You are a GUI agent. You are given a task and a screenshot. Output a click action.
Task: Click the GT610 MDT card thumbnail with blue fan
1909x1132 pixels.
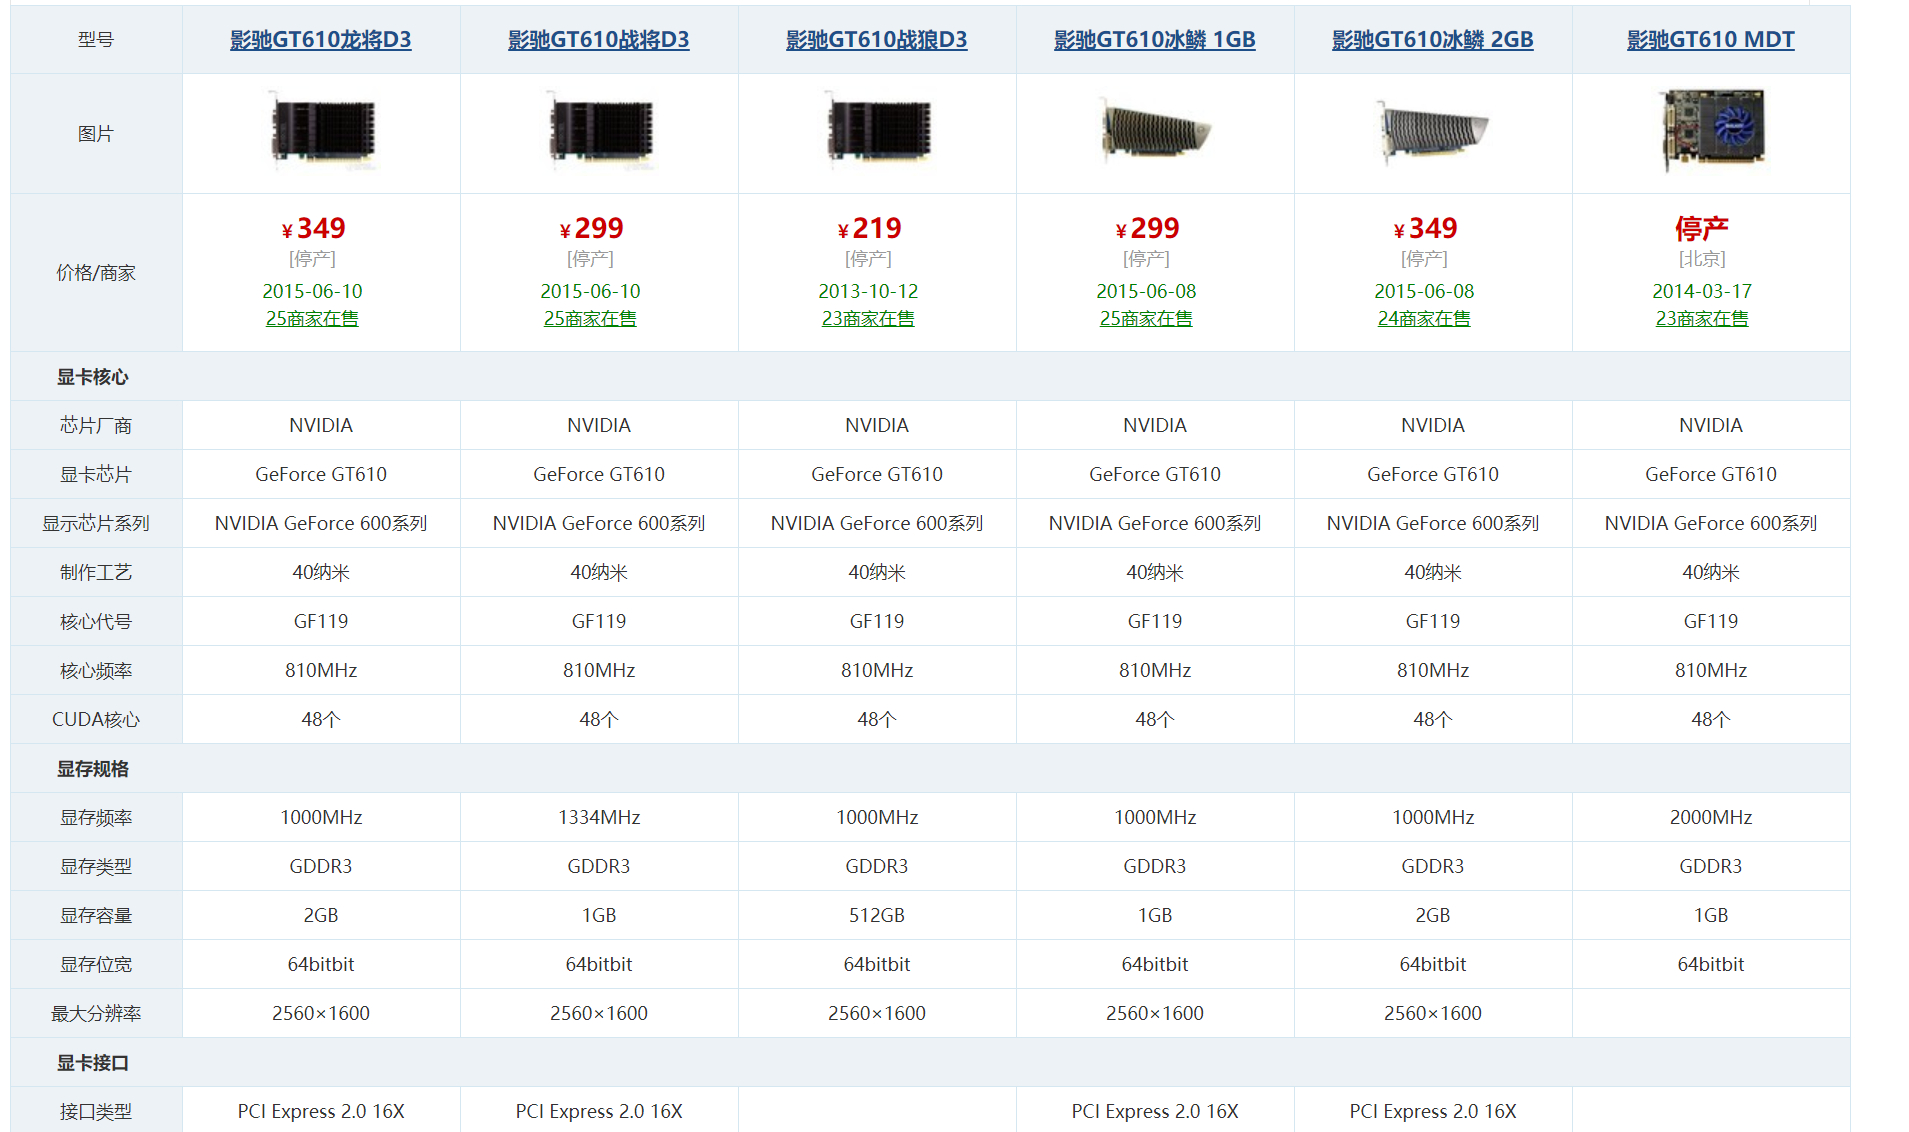click(x=1711, y=130)
